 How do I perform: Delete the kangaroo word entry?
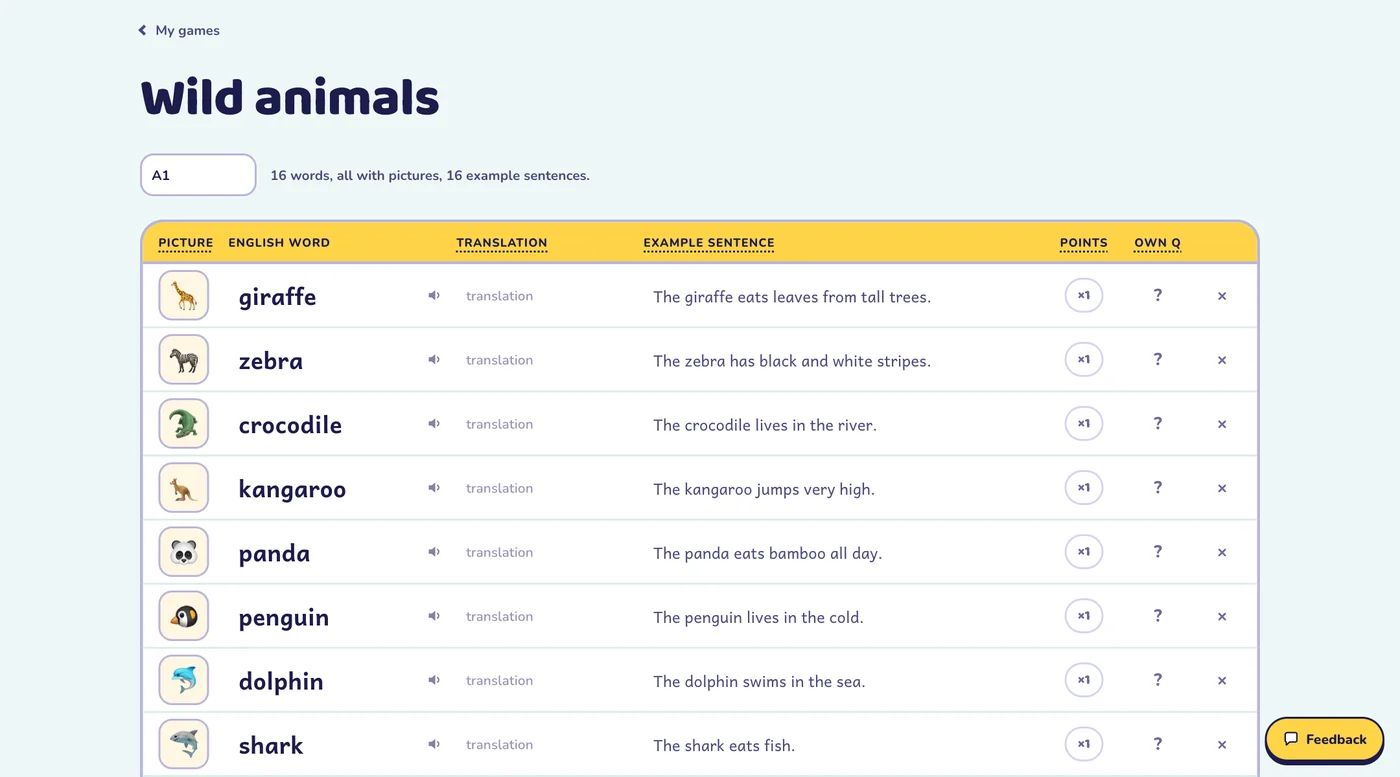1222,488
